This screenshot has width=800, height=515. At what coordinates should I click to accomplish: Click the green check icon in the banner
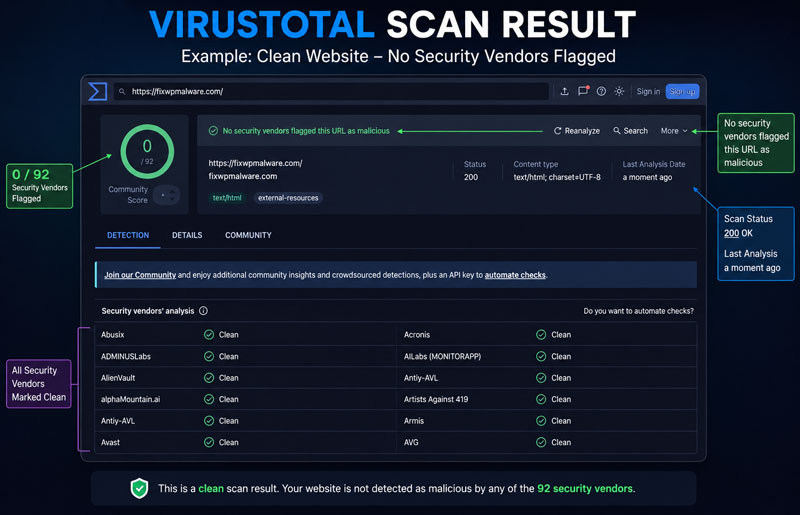213,131
